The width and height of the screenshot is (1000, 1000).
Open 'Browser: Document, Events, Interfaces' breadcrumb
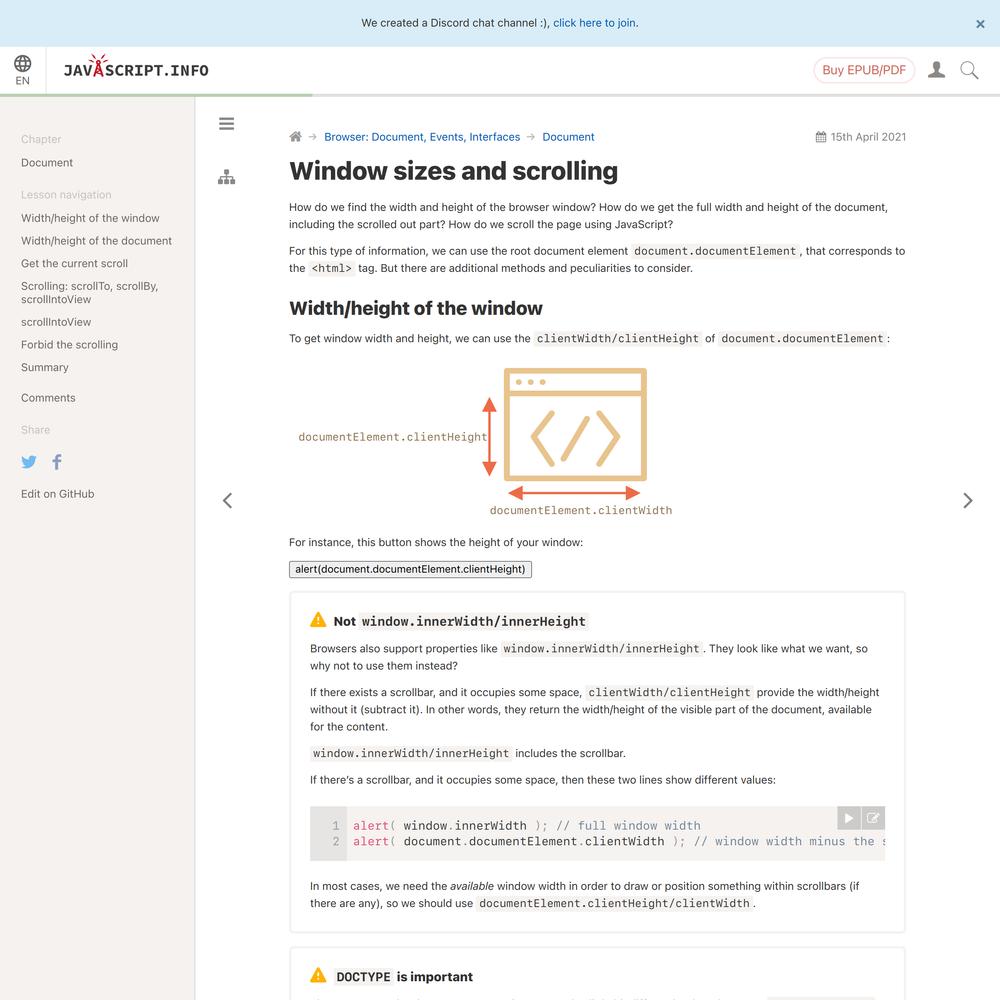coord(422,137)
